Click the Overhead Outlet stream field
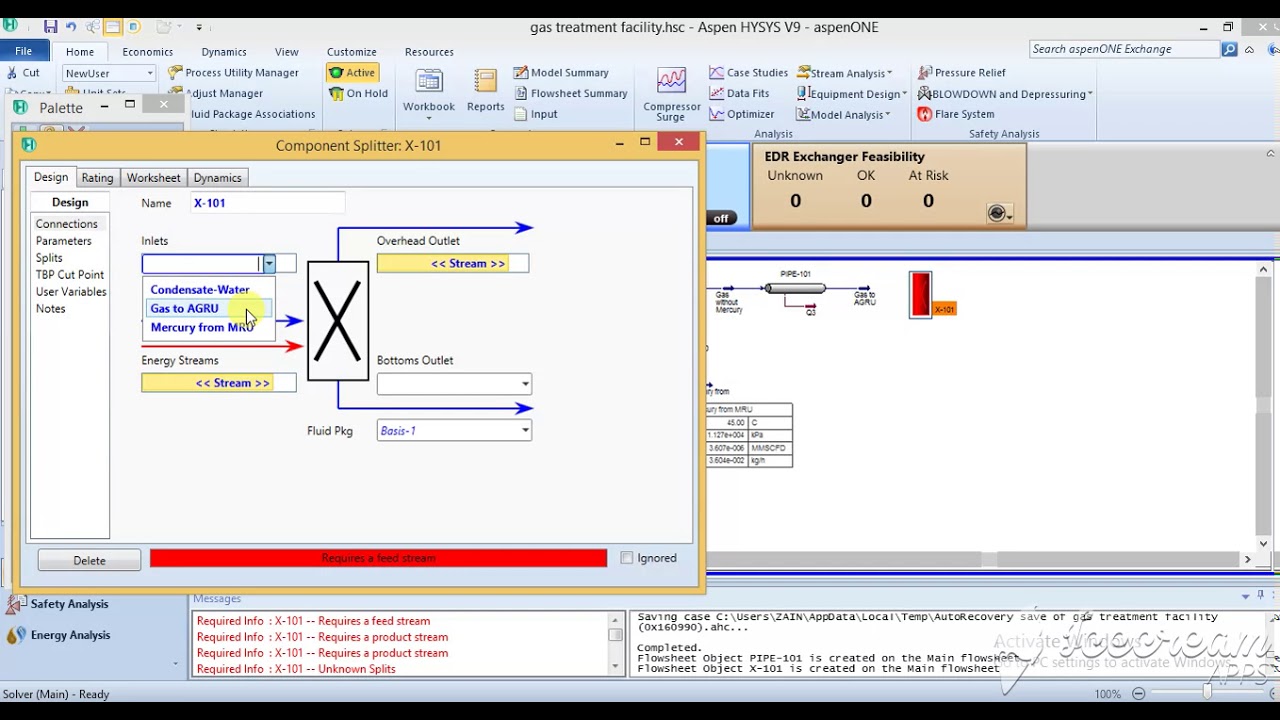The image size is (1280, 720). tap(453, 264)
